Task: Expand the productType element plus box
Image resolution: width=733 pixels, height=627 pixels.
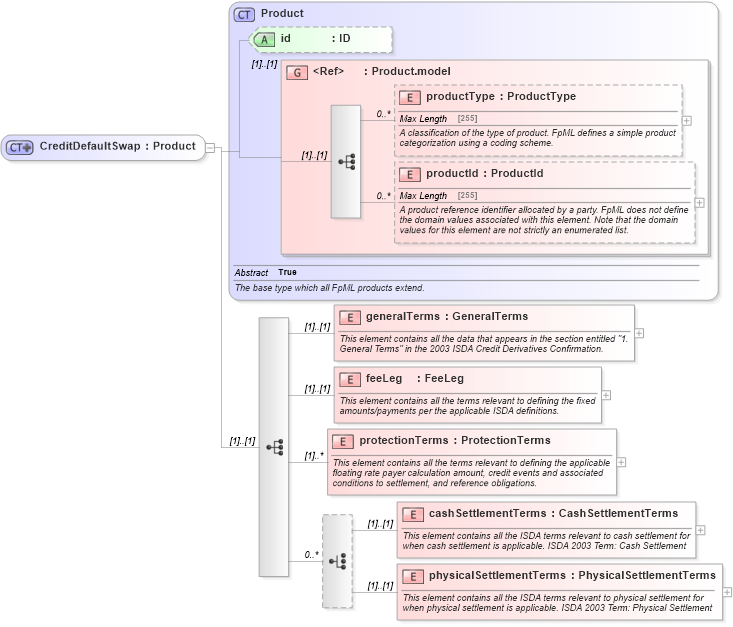Action: (x=686, y=121)
